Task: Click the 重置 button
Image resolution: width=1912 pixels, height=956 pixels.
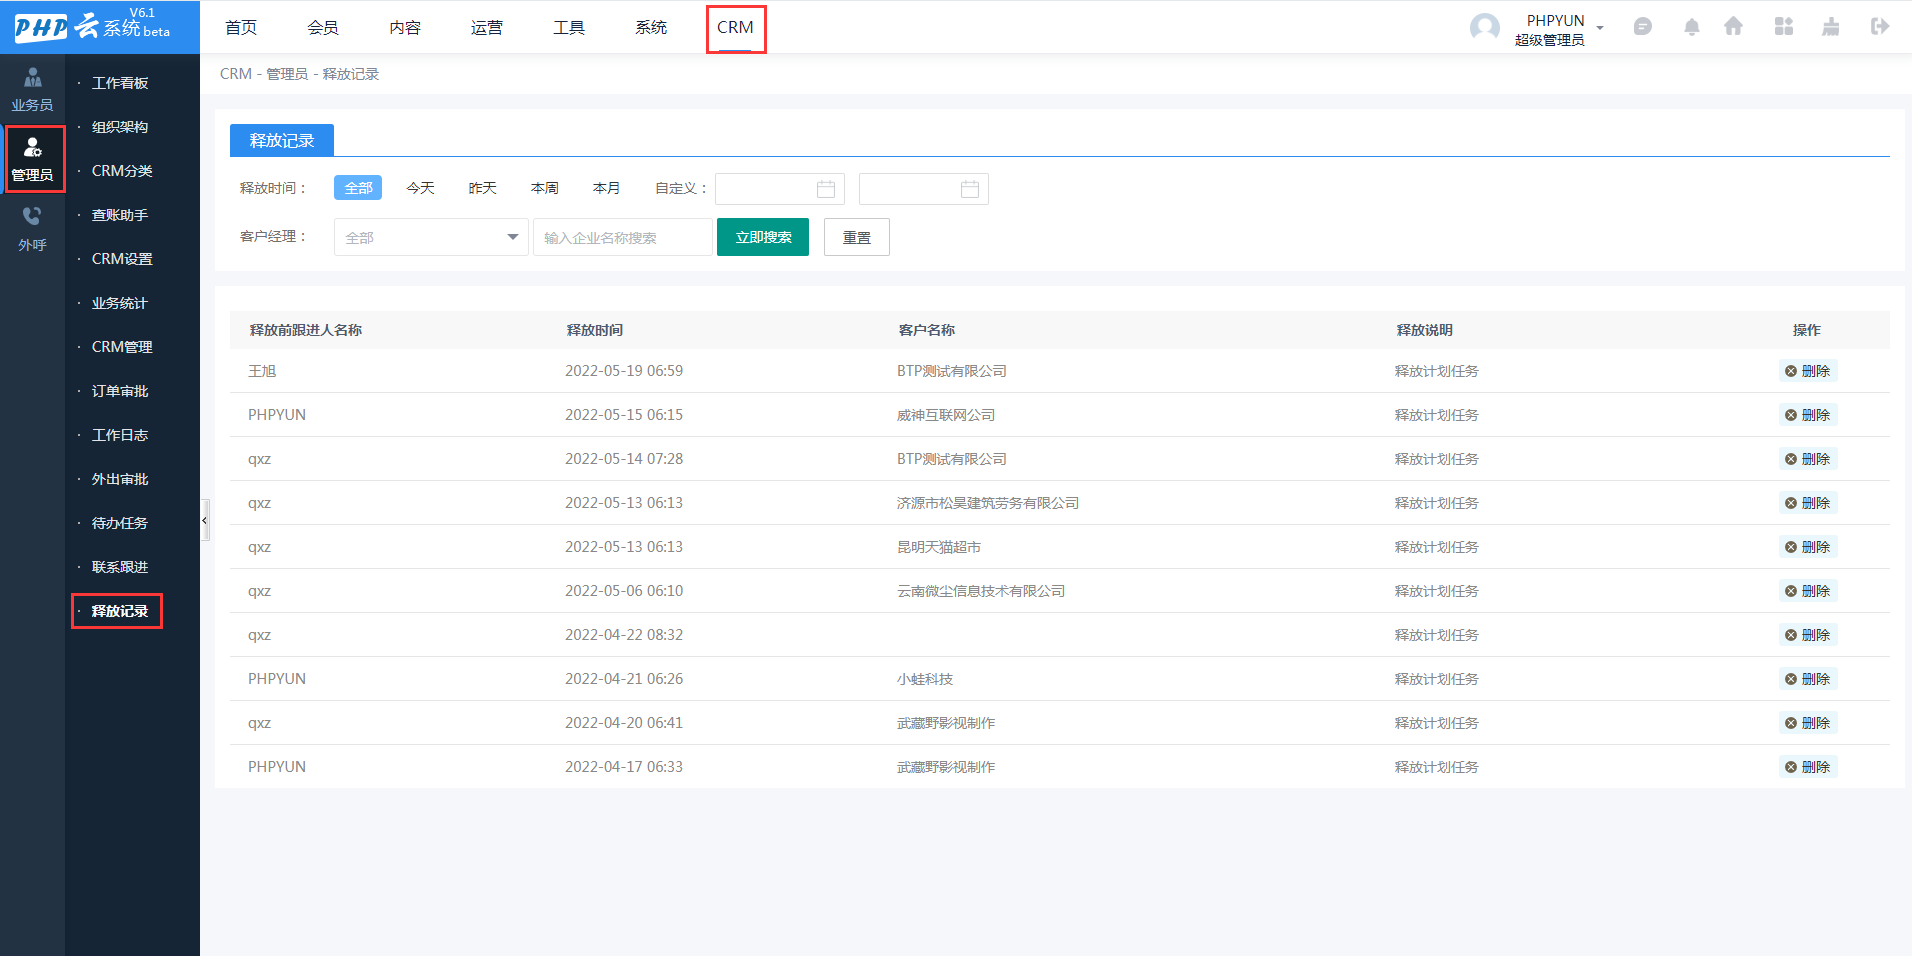Action: click(857, 237)
